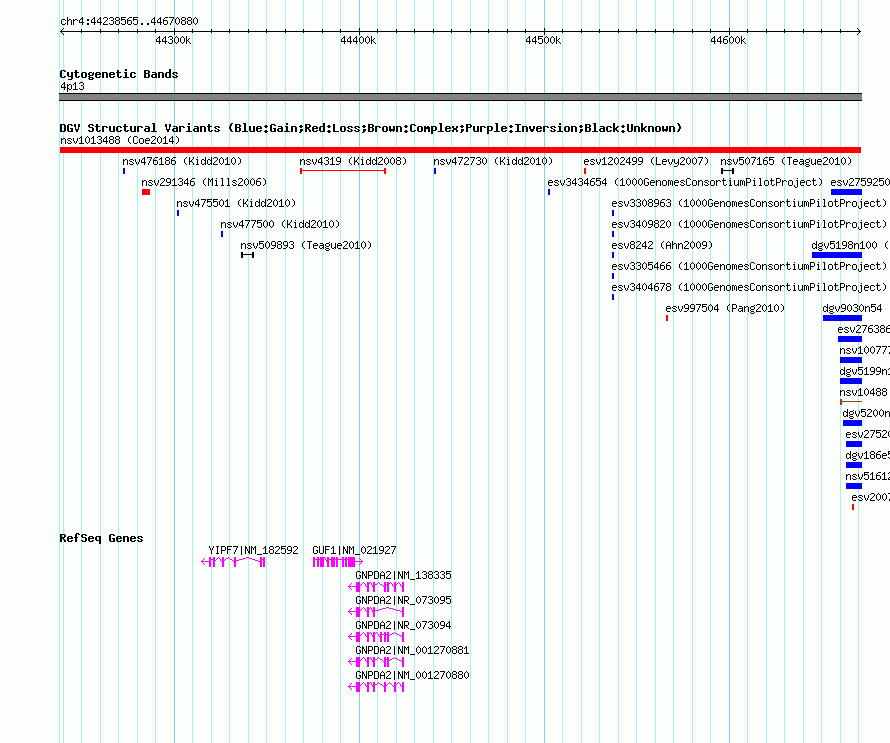Screen dimensions: 890x743
Task: Click the GNPDA2 NR_073095 transcript glyph
Action: click(376, 612)
